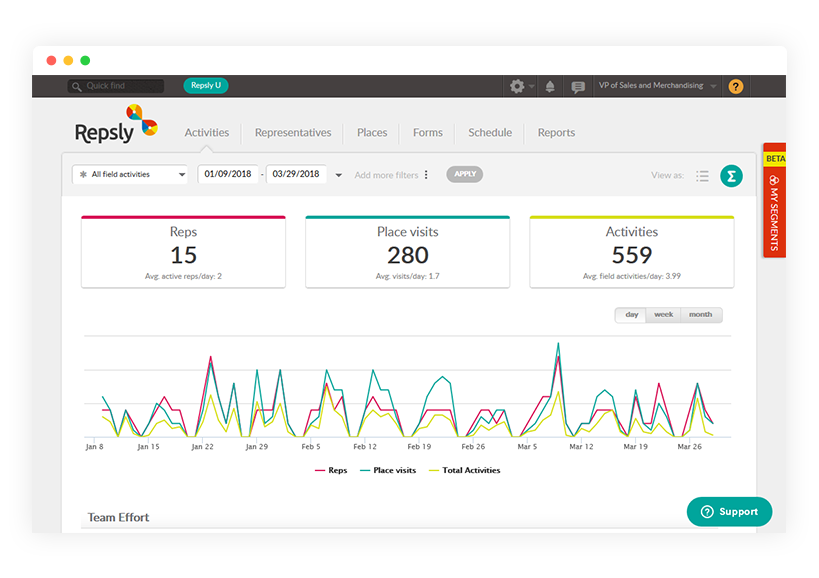Viewport: 819px width, 578px height.
Task: Click the orange help question mark icon
Action: coord(735,87)
